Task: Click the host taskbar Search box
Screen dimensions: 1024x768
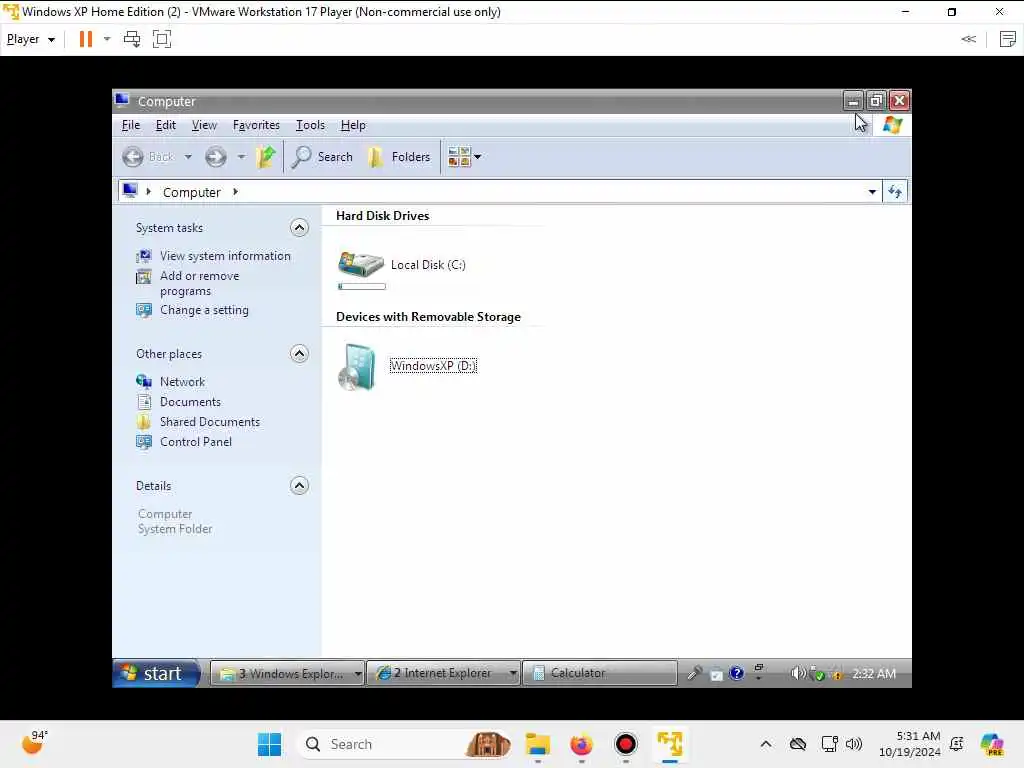Action: coord(404,744)
